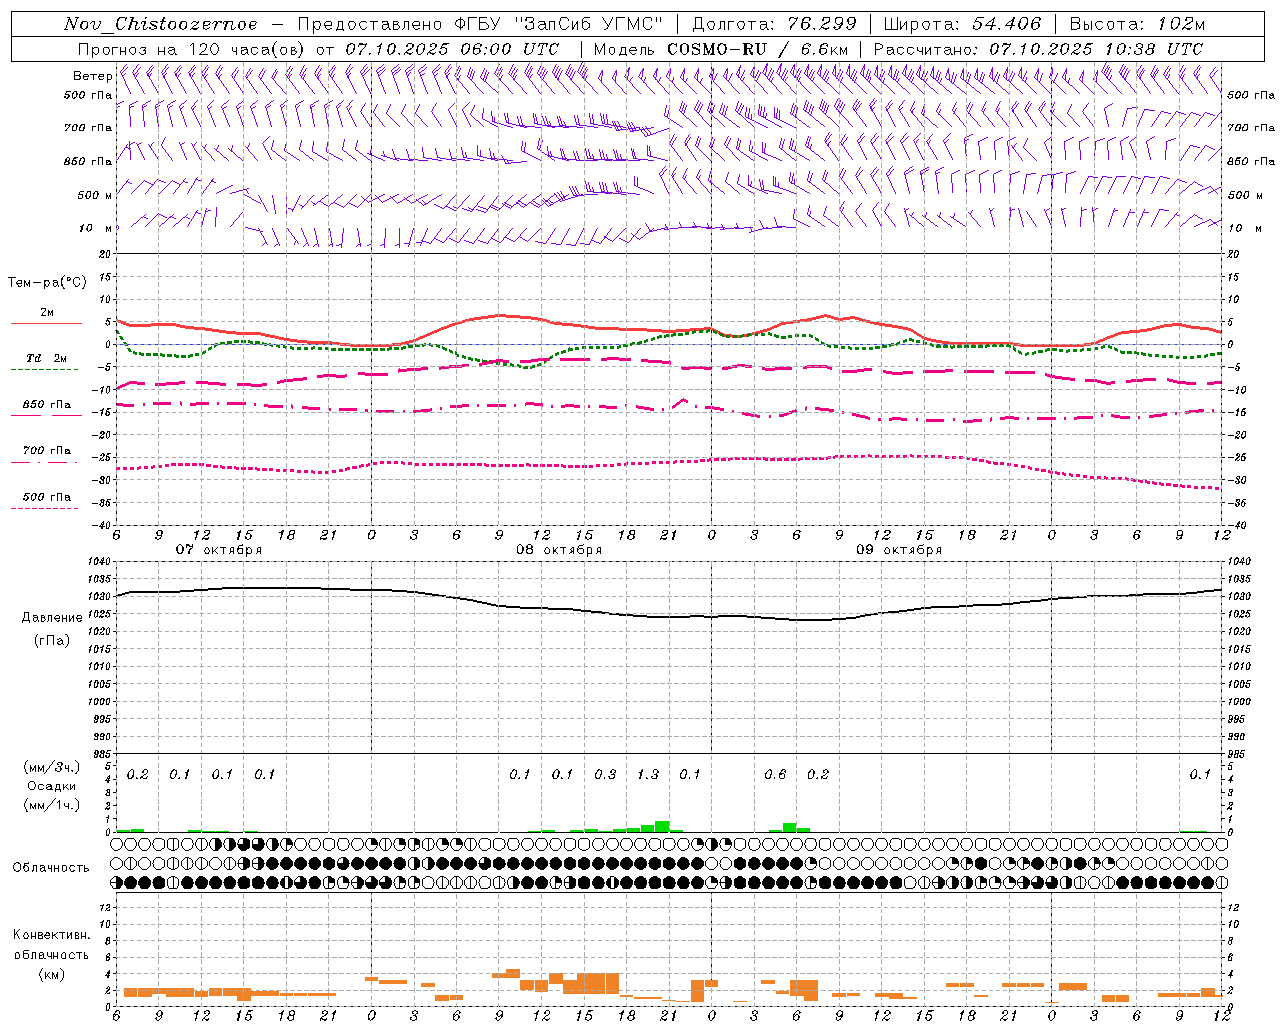1280x1024 pixels.
Task: Click the station name Nov_Chistoozernoe in the title
Action: tap(160, 24)
